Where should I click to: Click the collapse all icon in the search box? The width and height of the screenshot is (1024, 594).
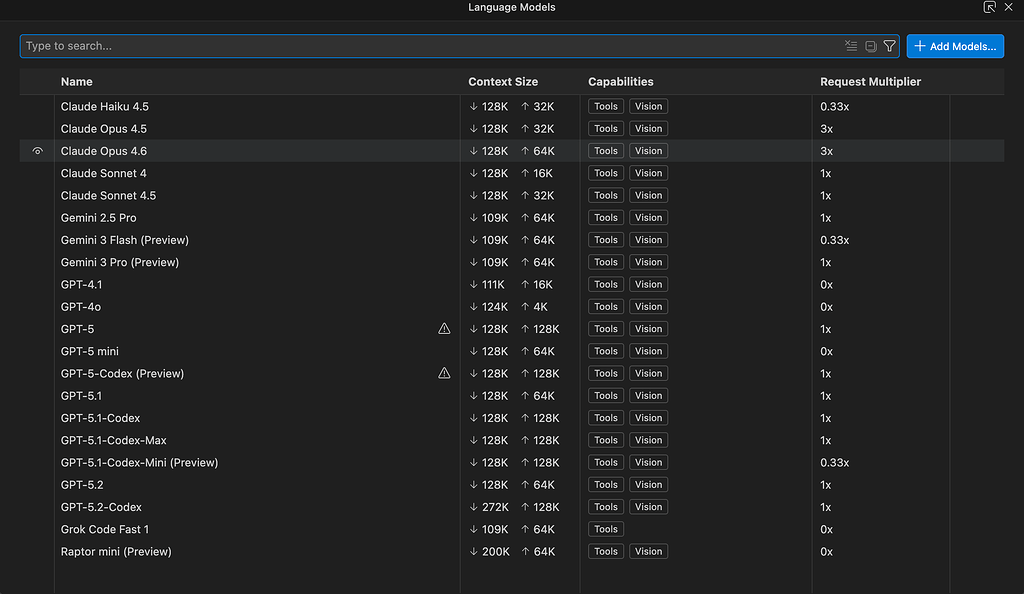click(x=871, y=46)
